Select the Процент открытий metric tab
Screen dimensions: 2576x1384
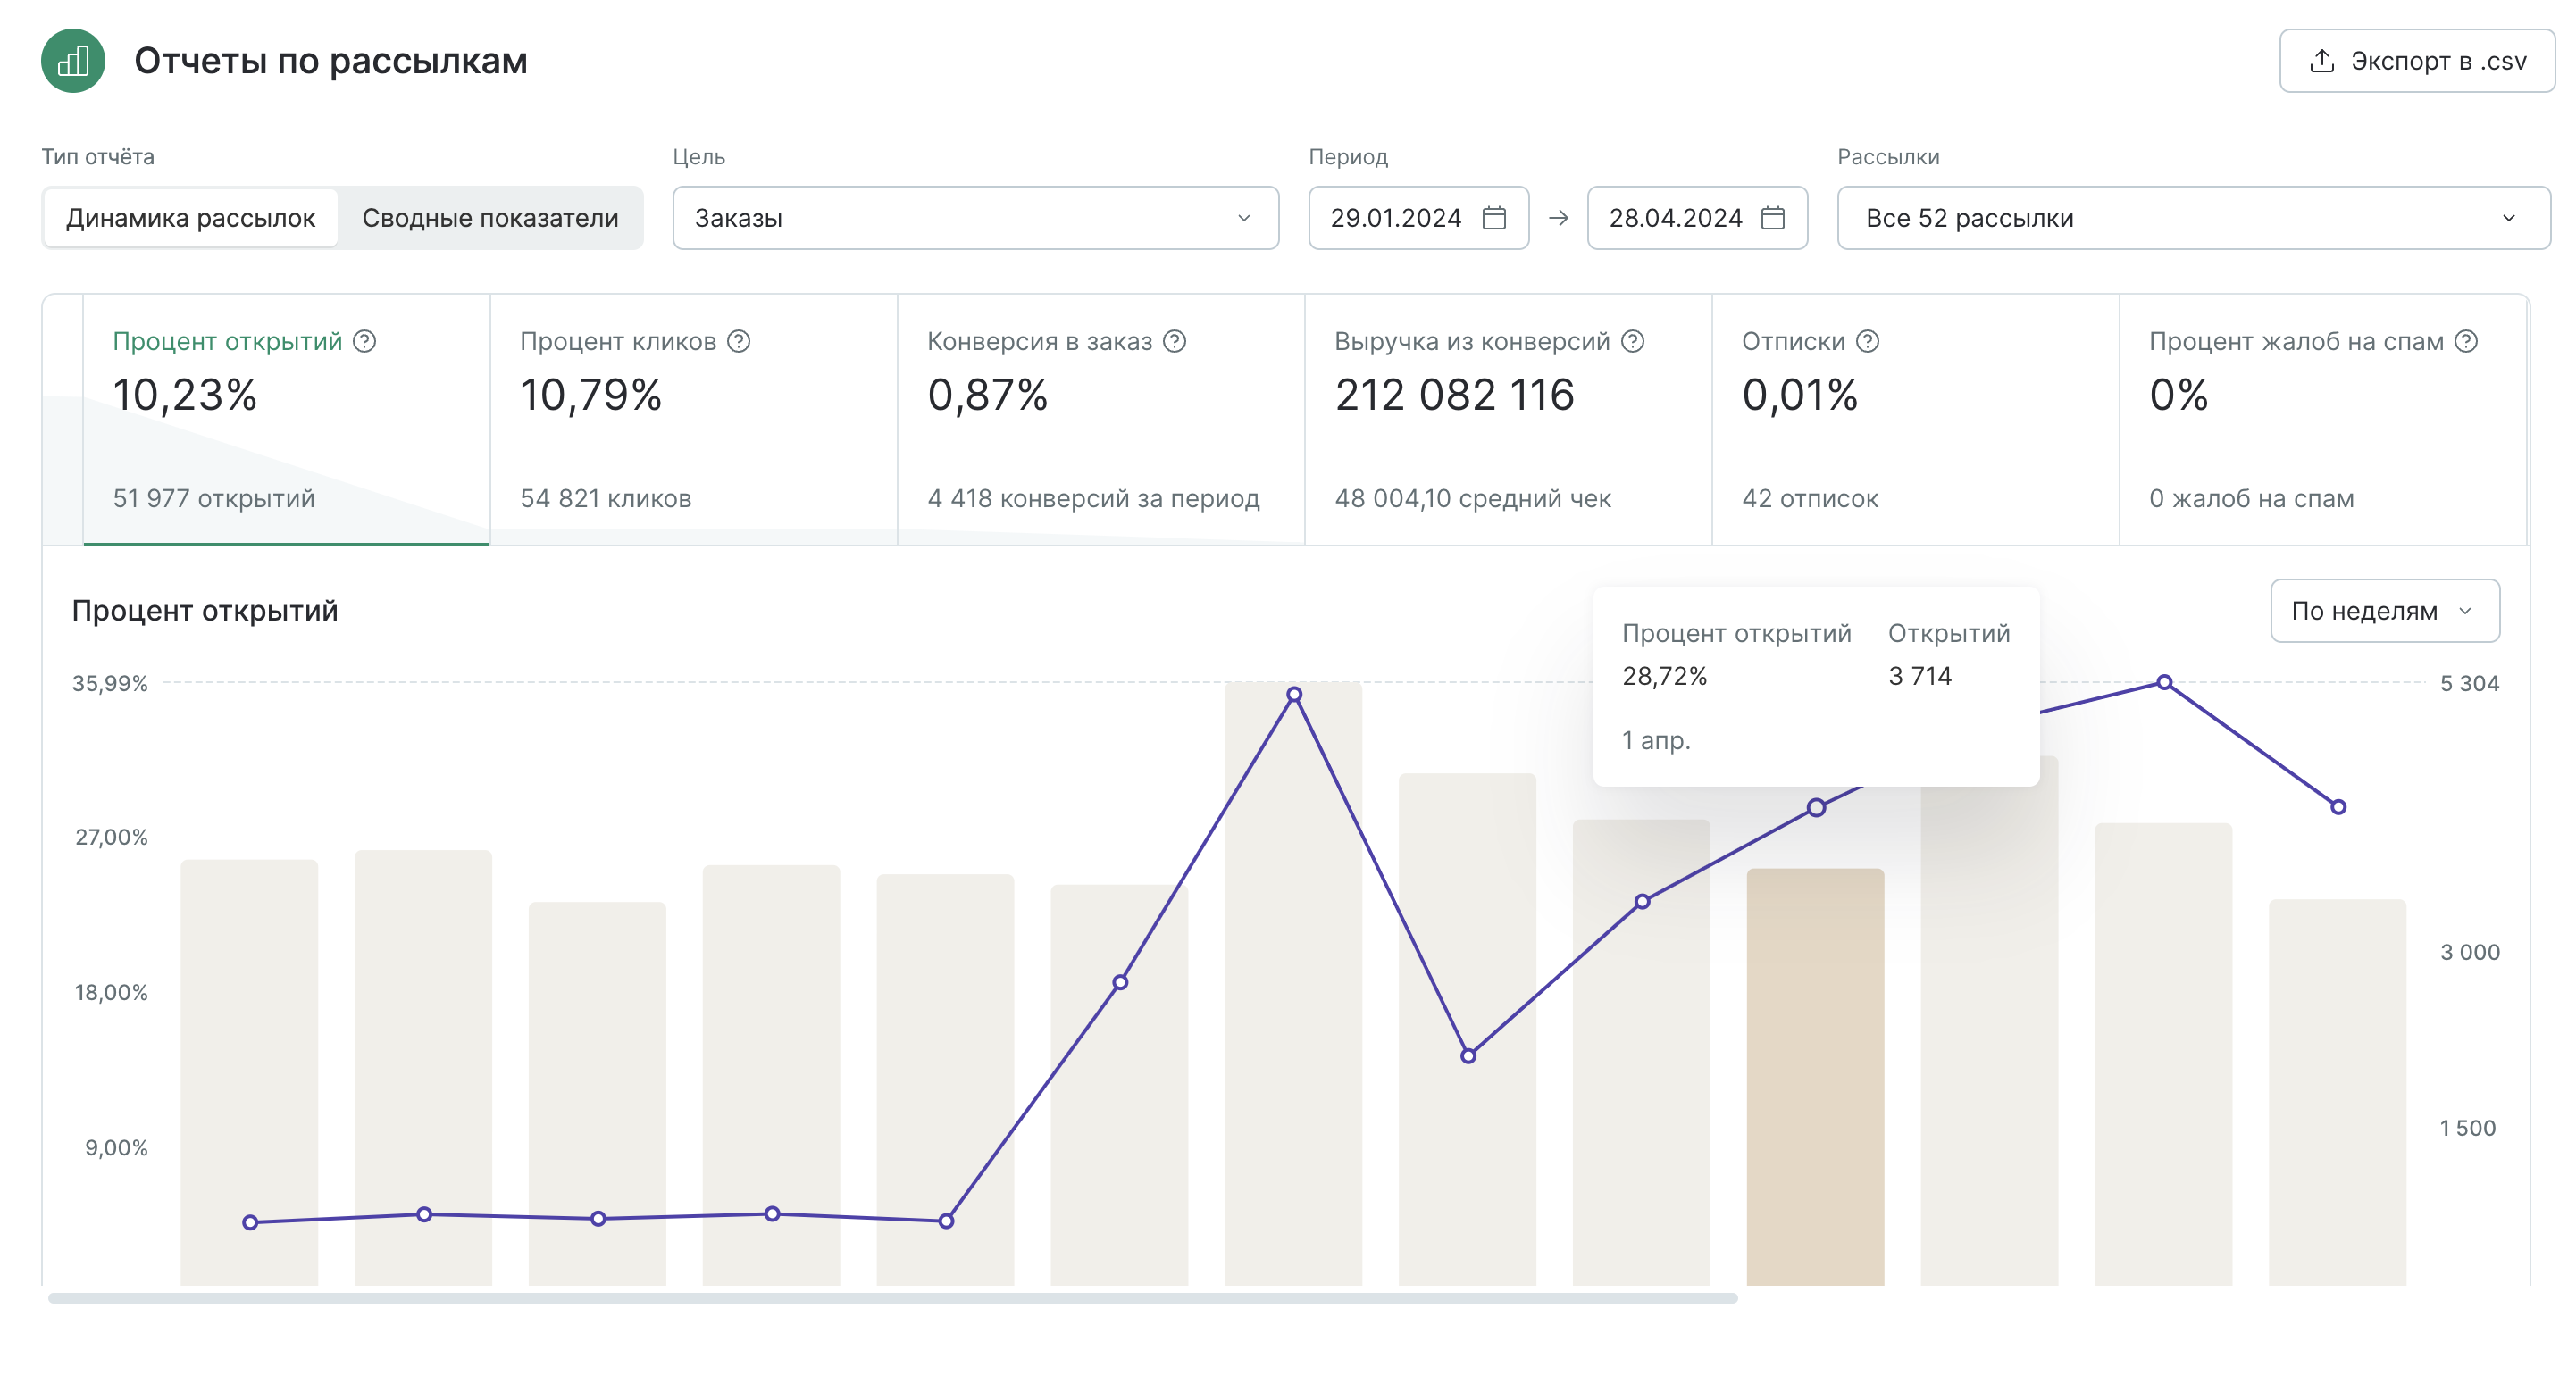click(x=286, y=420)
